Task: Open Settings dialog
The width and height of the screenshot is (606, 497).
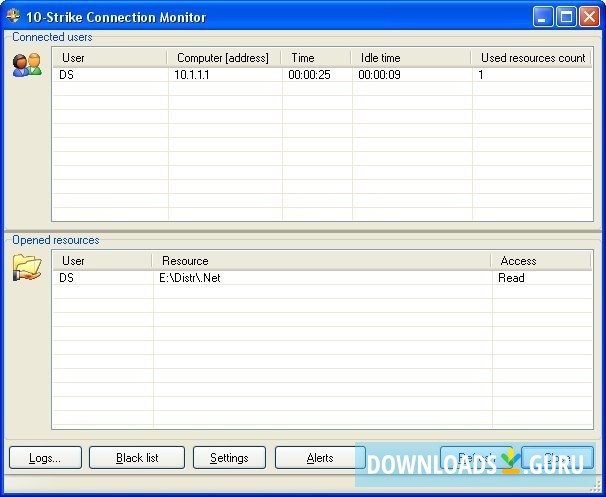Action: click(x=229, y=458)
